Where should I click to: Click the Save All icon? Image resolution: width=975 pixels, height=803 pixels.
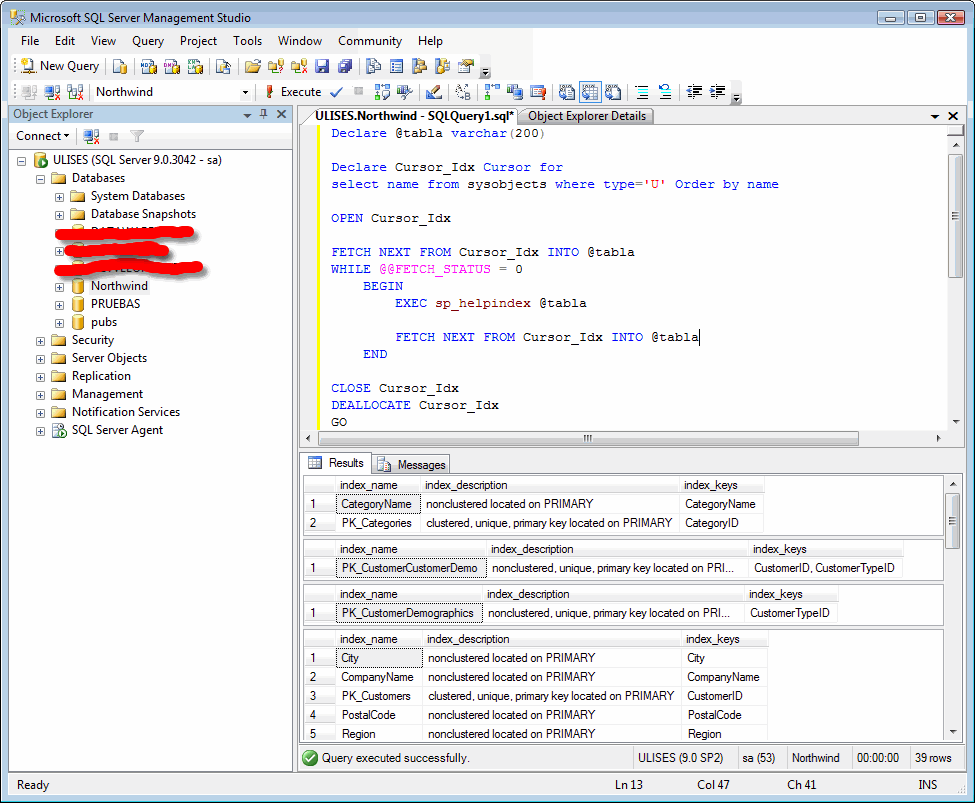345,67
